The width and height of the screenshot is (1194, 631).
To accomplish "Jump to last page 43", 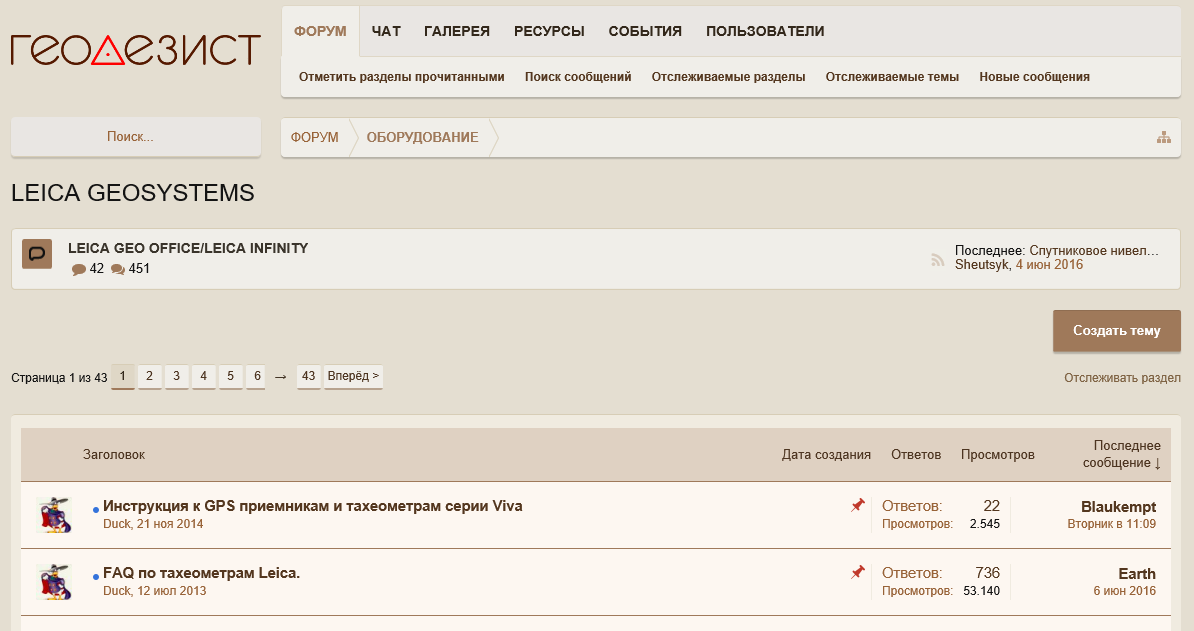I will pos(308,376).
